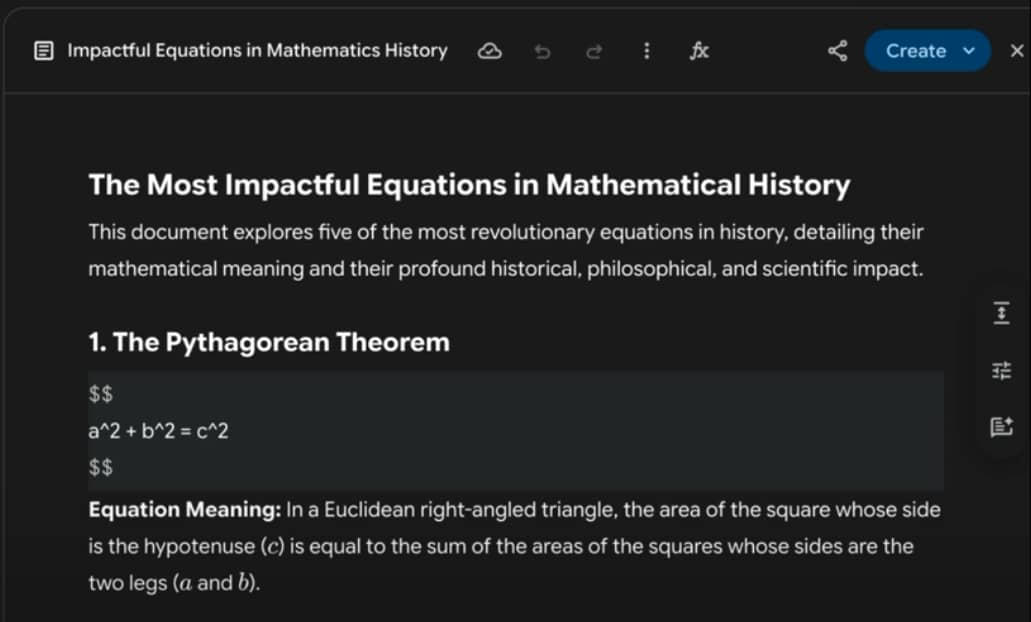Close the document panel with the X
Viewport: 1031px width, 622px height.
tap(1016, 50)
